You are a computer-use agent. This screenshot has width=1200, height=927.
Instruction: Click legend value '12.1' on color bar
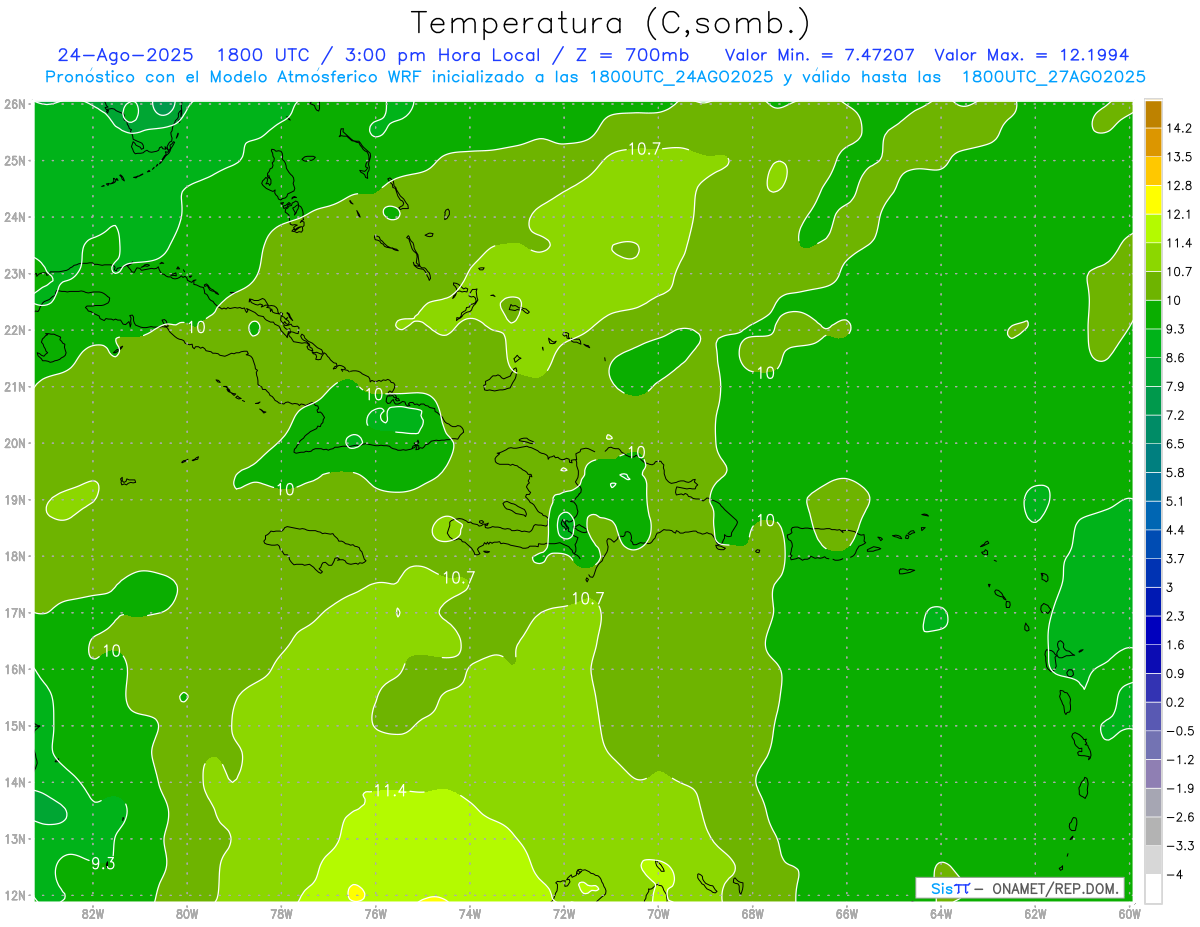click(1177, 214)
